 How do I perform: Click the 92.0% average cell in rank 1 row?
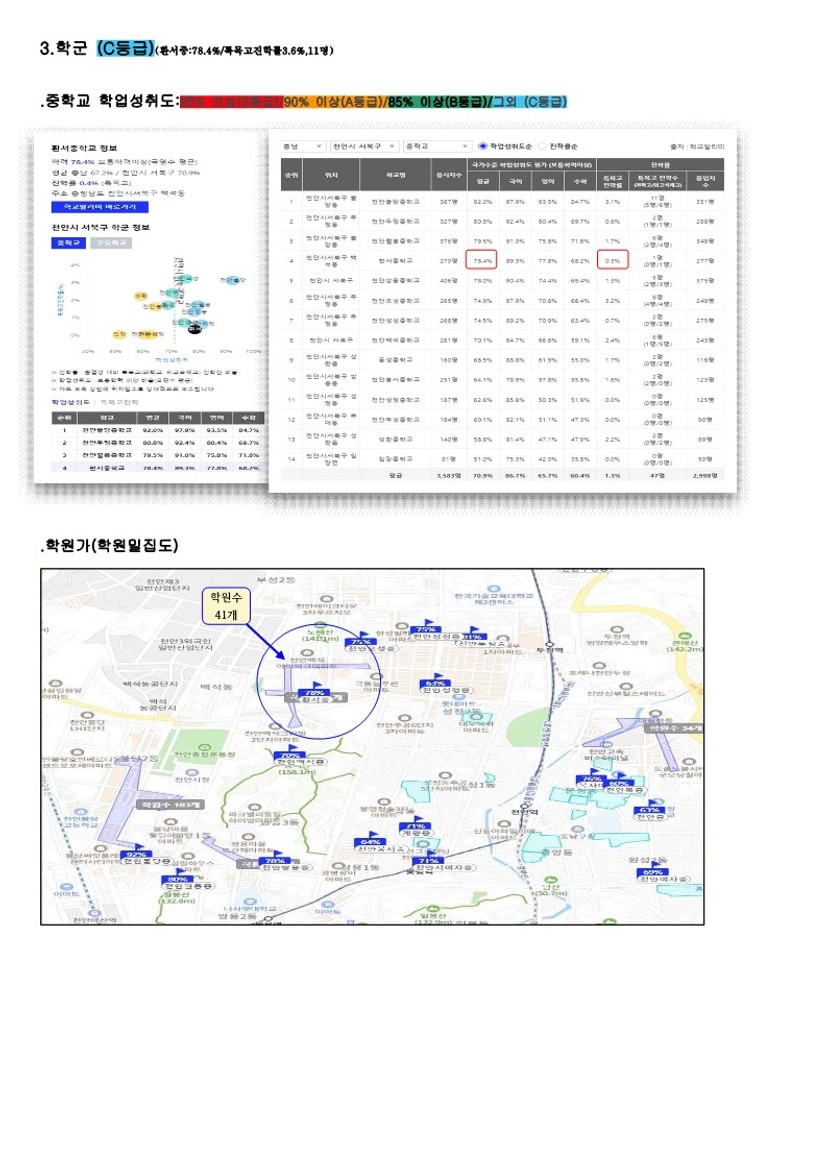(x=482, y=201)
